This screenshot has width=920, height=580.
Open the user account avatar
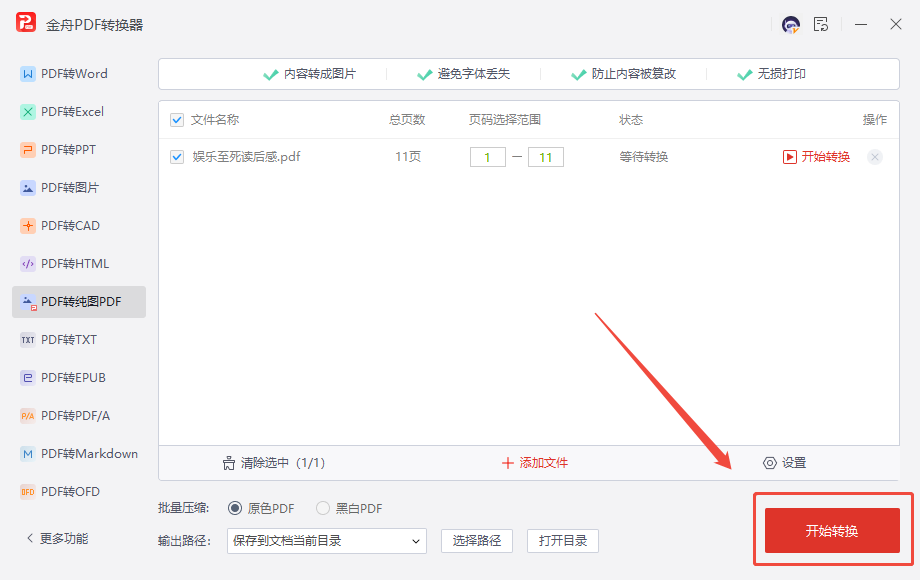click(x=790, y=25)
